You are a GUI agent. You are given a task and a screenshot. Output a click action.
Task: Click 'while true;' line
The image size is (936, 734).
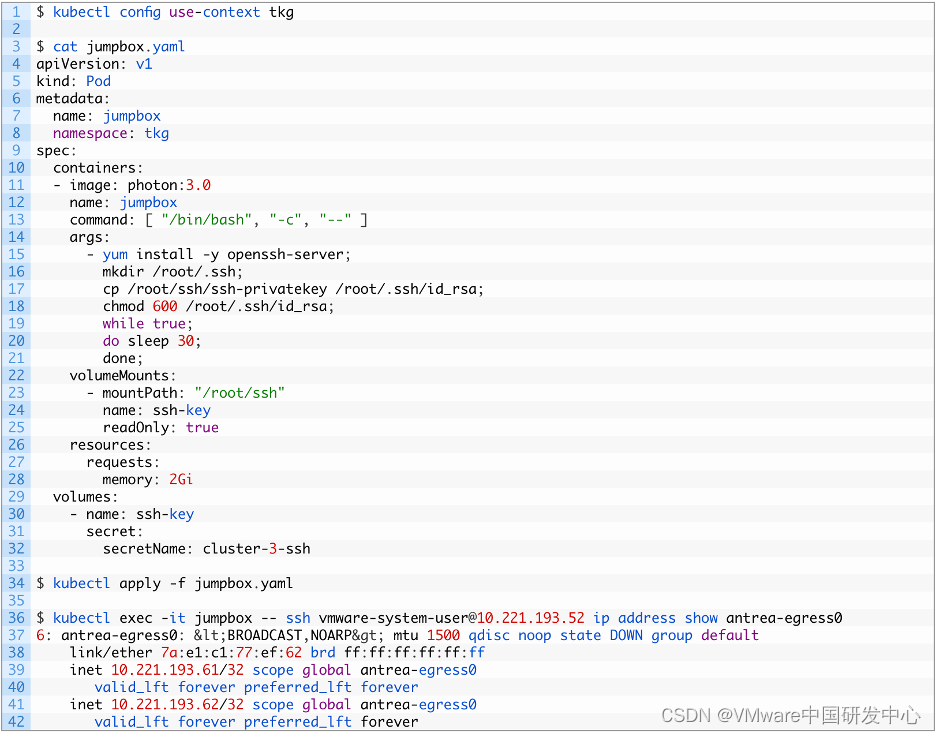coord(148,323)
